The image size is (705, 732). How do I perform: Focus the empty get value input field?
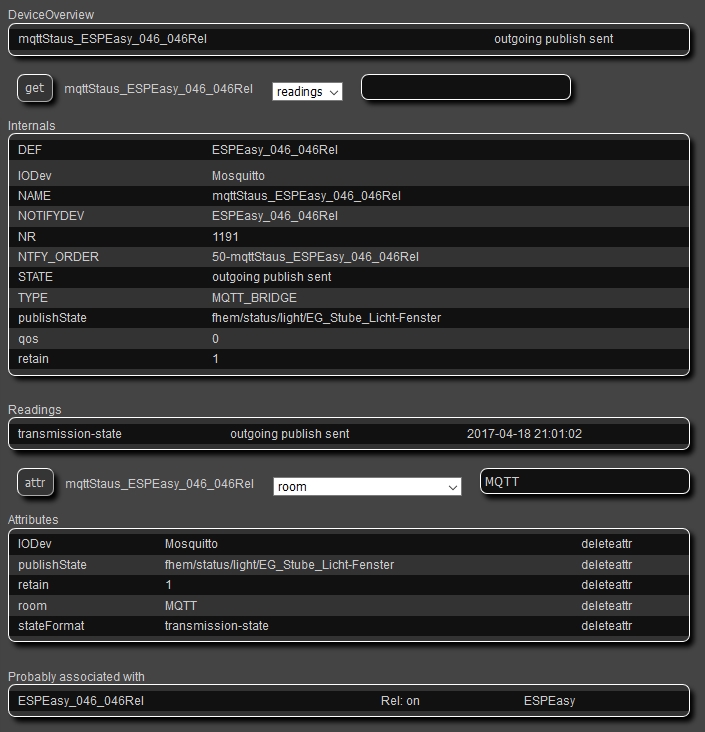point(465,88)
